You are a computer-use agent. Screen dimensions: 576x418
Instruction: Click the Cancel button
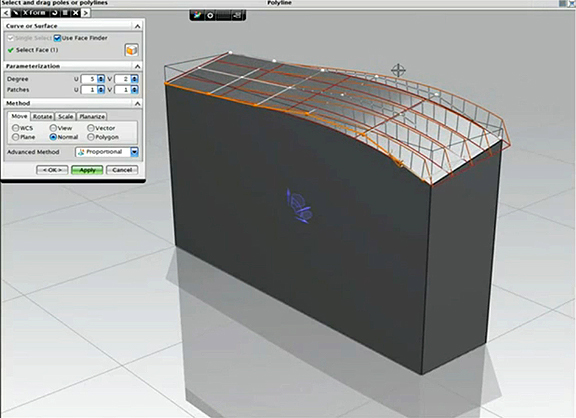pos(122,170)
